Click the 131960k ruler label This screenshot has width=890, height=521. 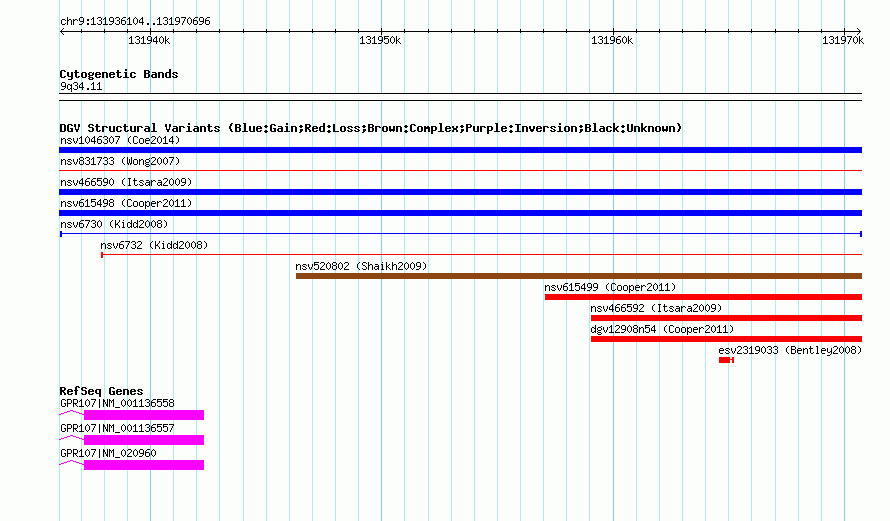pos(612,40)
